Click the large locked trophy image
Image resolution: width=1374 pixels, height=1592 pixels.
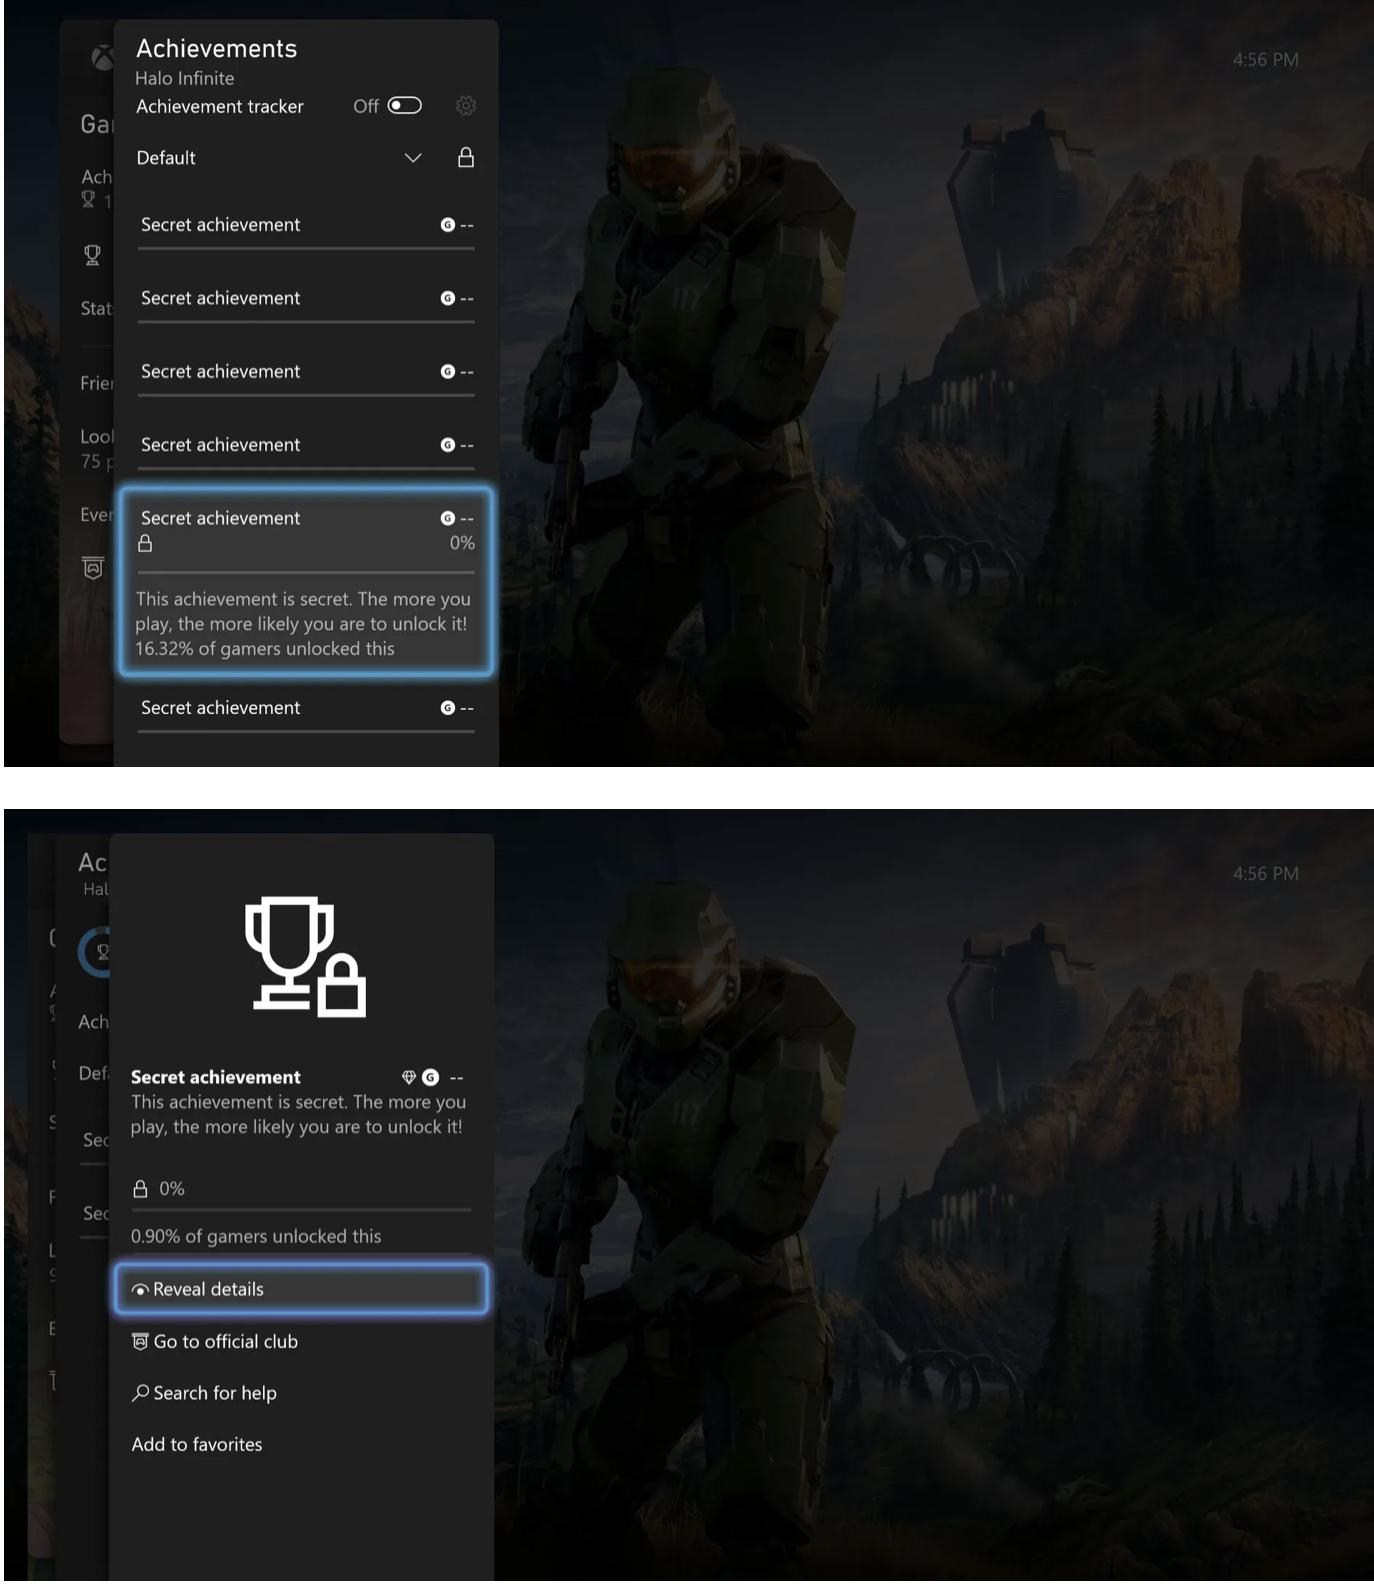point(305,956)
